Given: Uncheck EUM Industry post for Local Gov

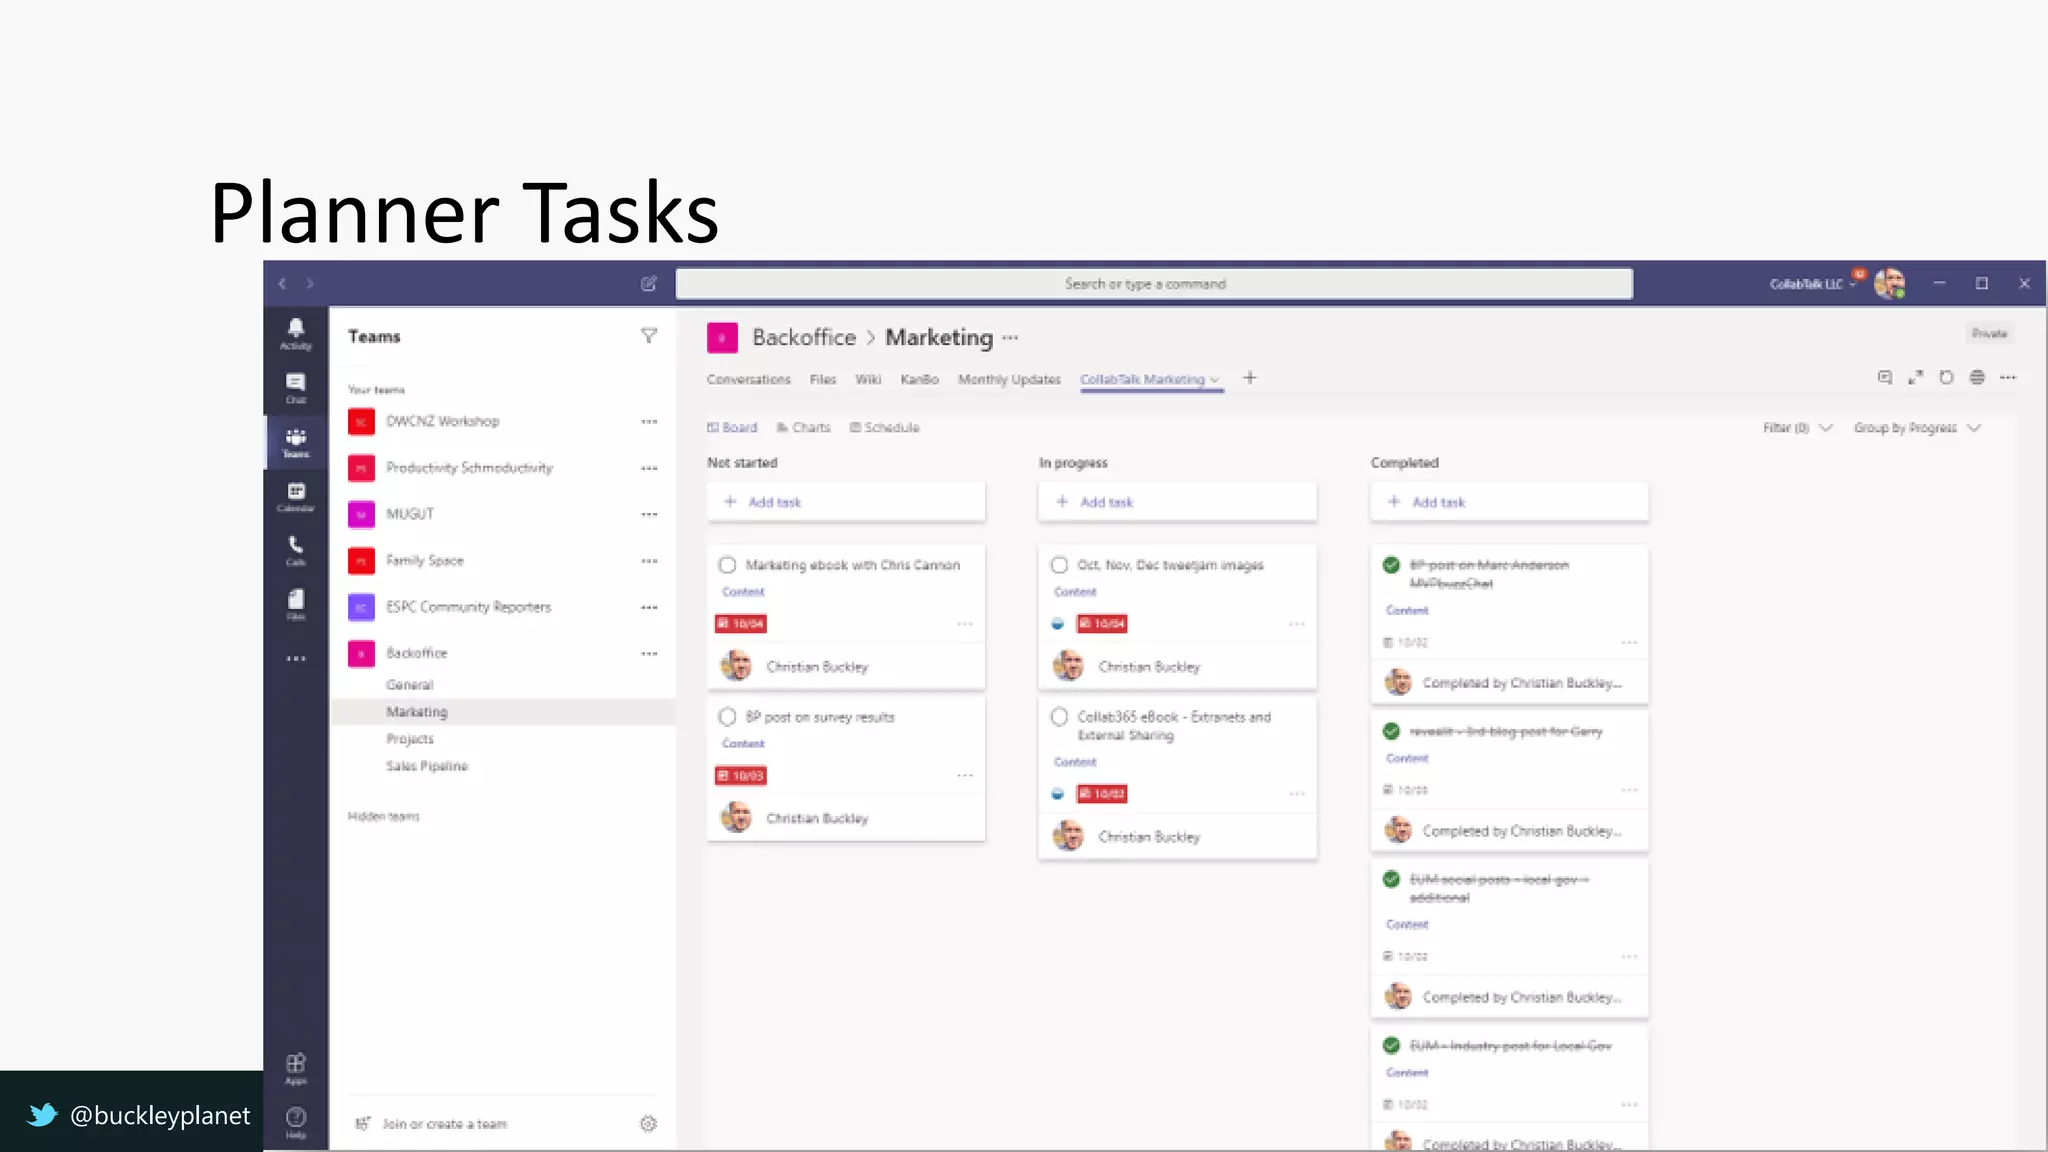Looking at the screenshot, I should click(x=1391, y=1045).
